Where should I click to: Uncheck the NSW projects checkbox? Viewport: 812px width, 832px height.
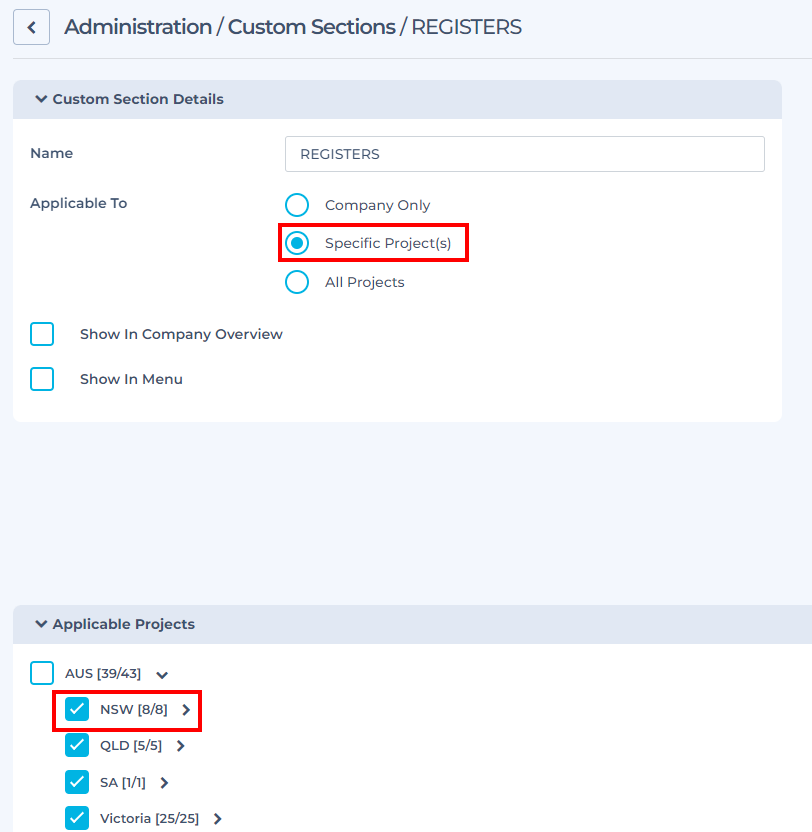(x=77, y=709)
